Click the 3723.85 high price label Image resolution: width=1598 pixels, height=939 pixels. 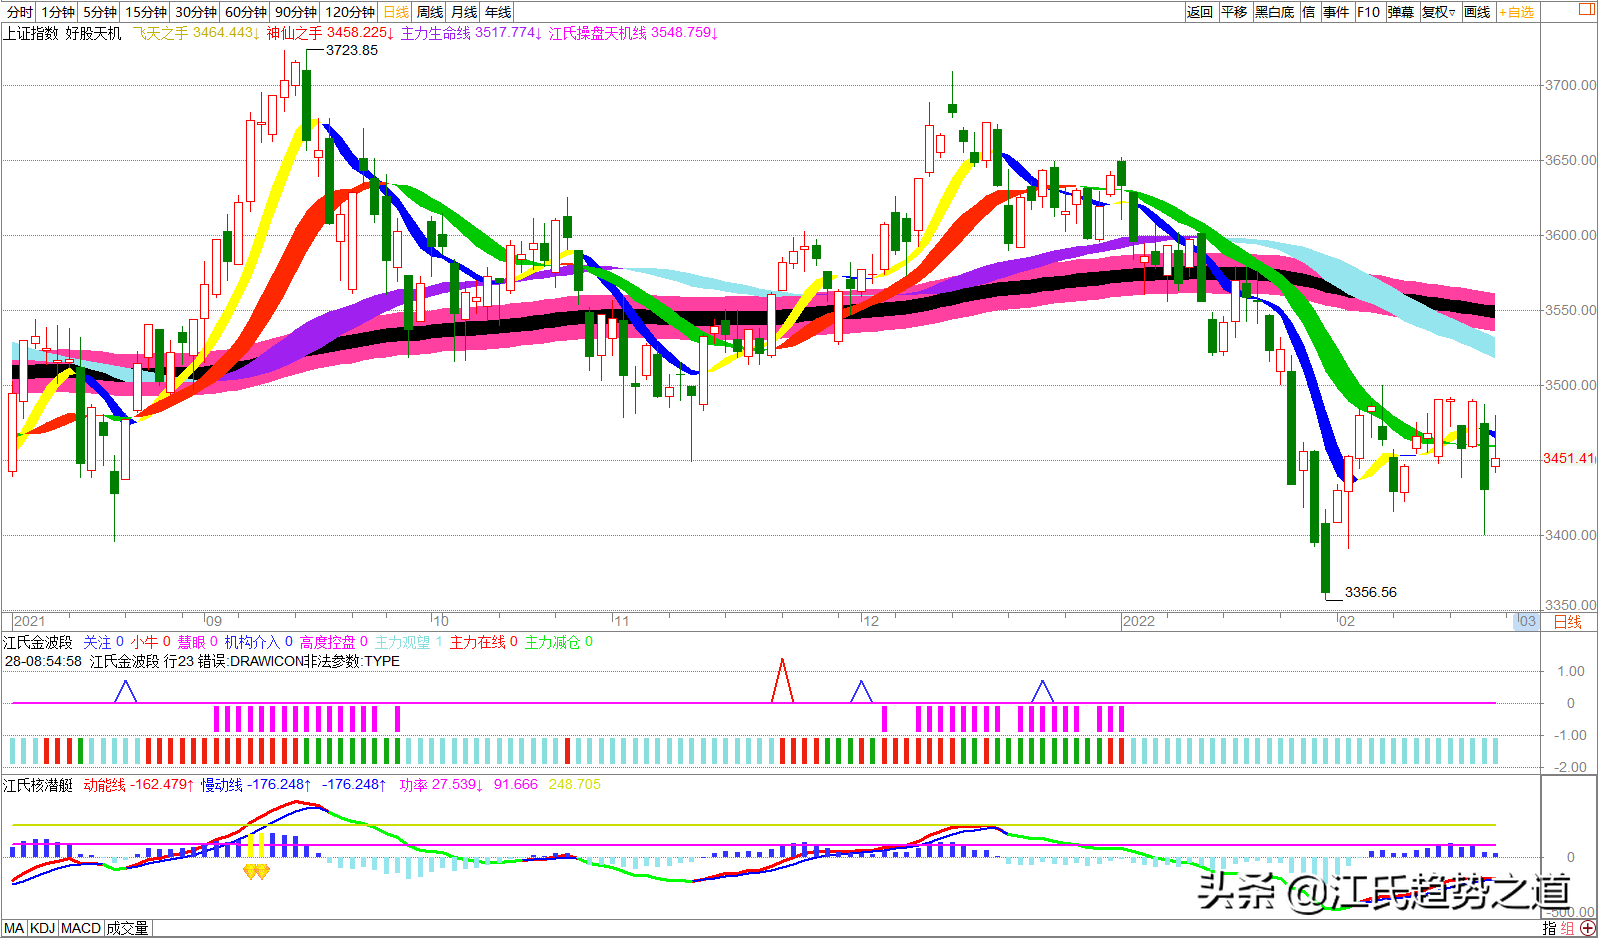click(x=352, y=50)
